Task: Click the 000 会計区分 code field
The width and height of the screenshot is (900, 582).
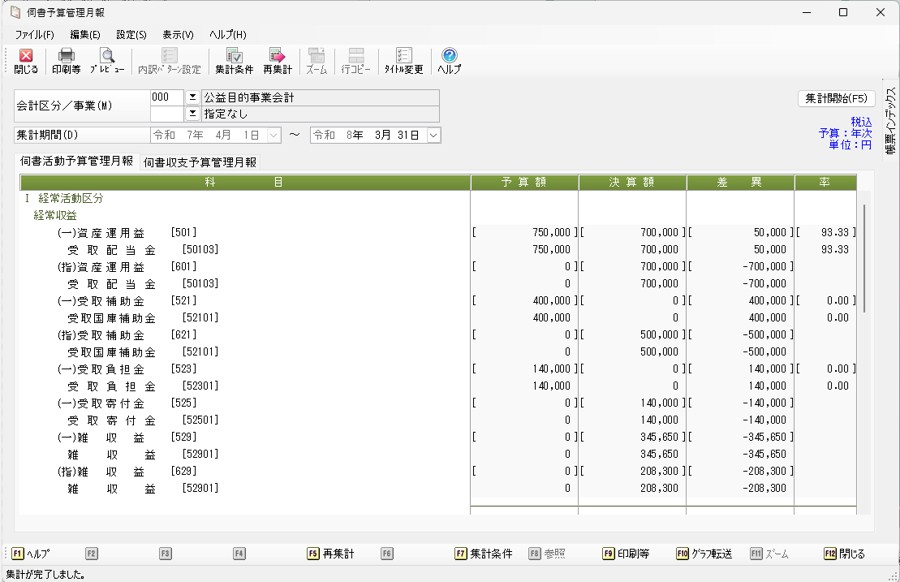Action: pyautogui.click(x=166, y=98)
